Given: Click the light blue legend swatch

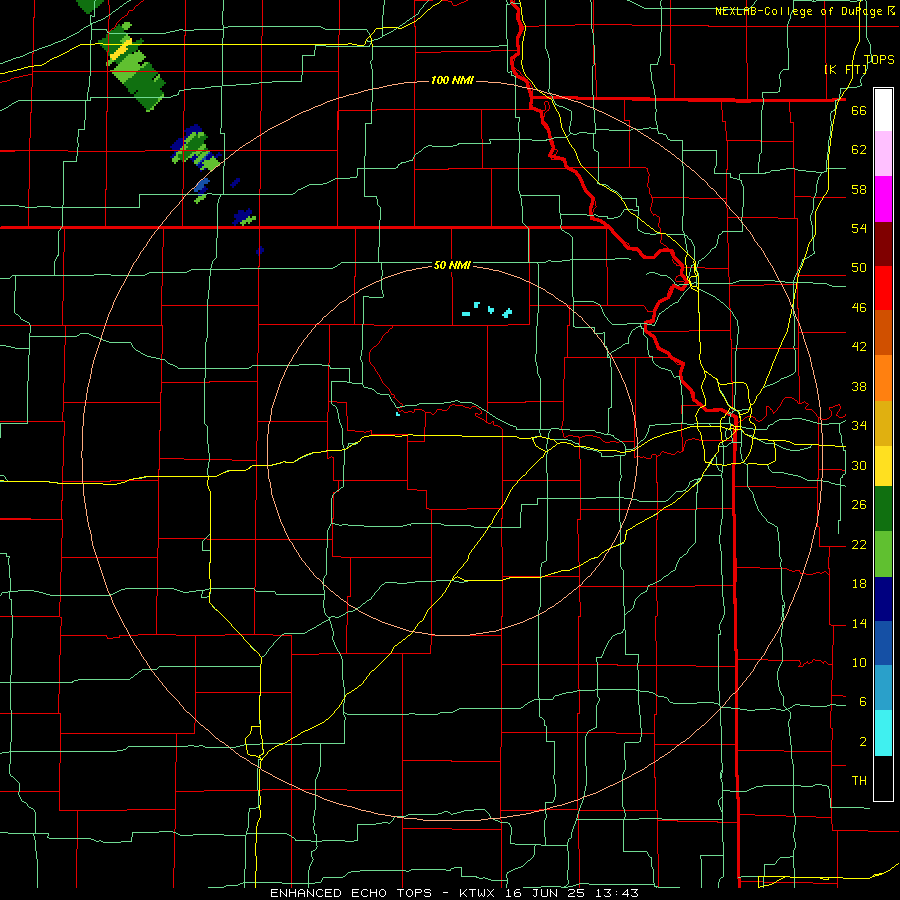Looking at the screenshot, I should click(883, 688).
